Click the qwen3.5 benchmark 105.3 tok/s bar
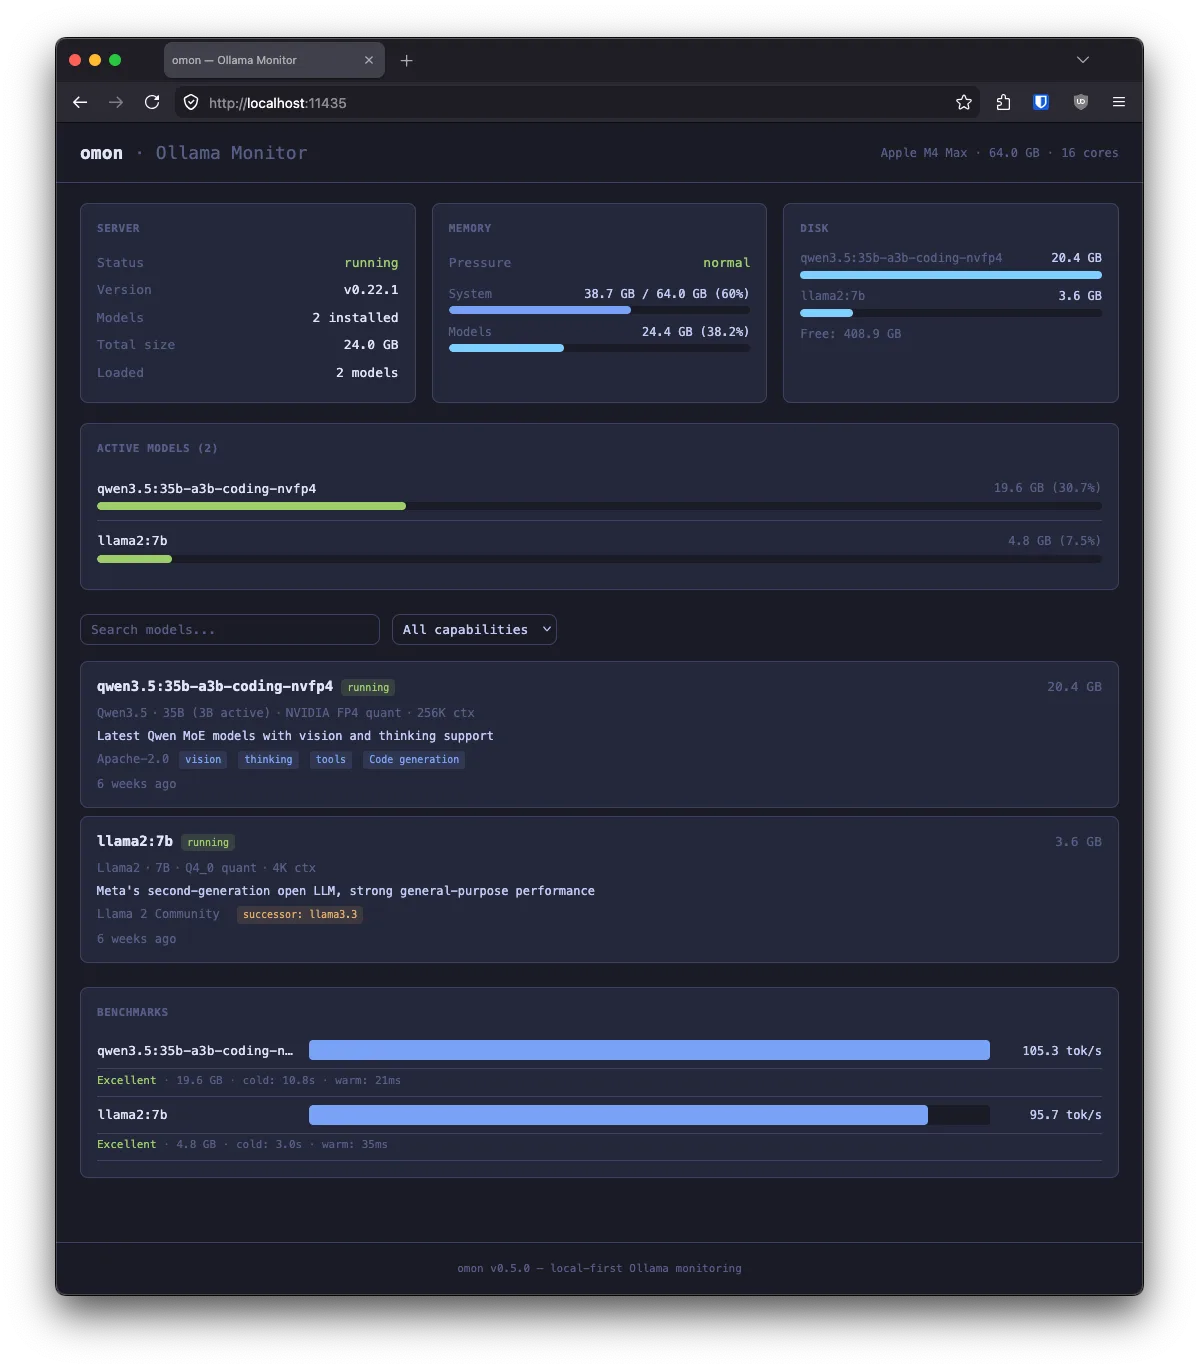This screenshot has height=1369, width=1199. (649, 1050)
